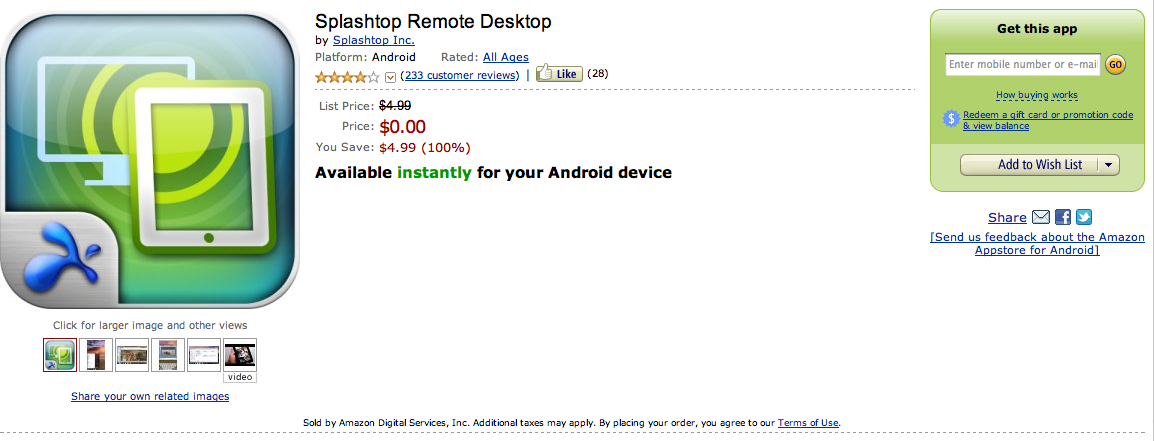Click the star rating icons
Viewport: 1154px width, 441px height.
[x=347, y=76]
